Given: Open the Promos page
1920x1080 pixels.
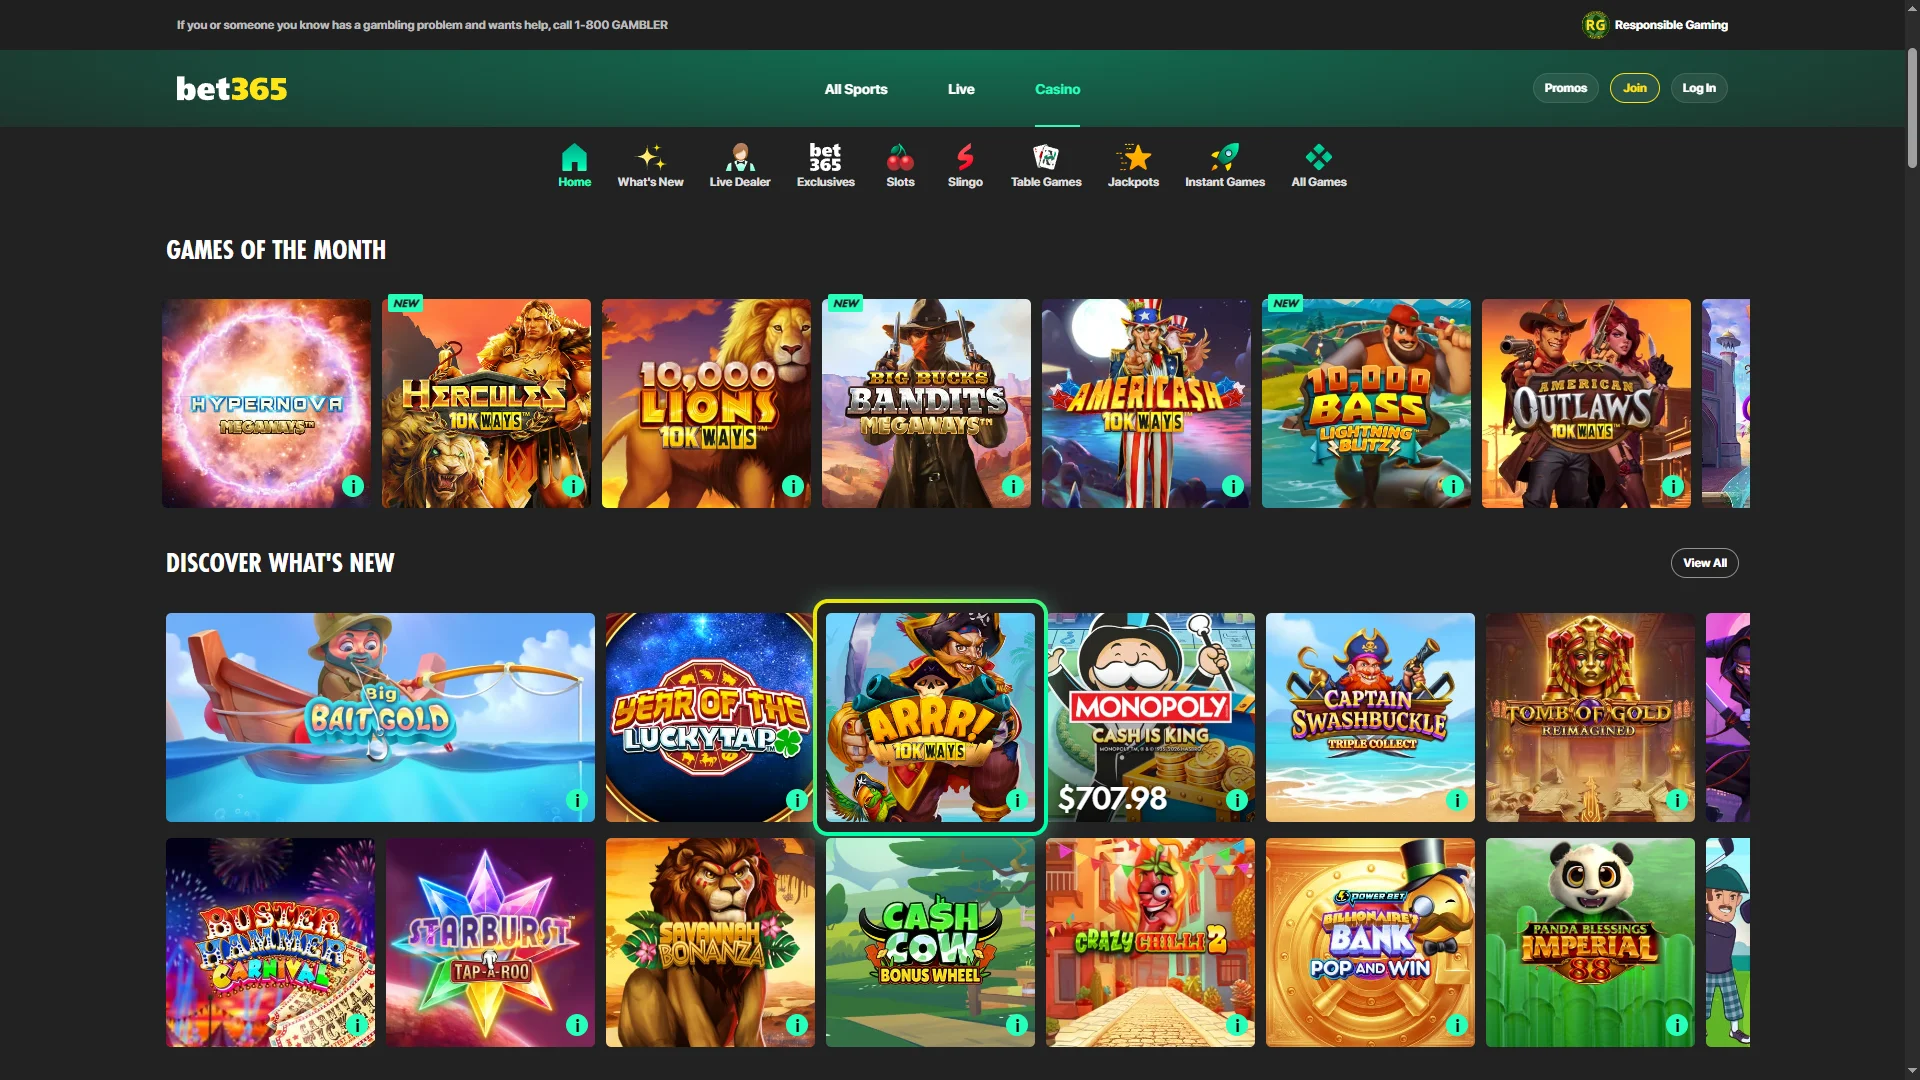Looking at the screenshot, I should pyautogui.click(x=1565, y=88).
